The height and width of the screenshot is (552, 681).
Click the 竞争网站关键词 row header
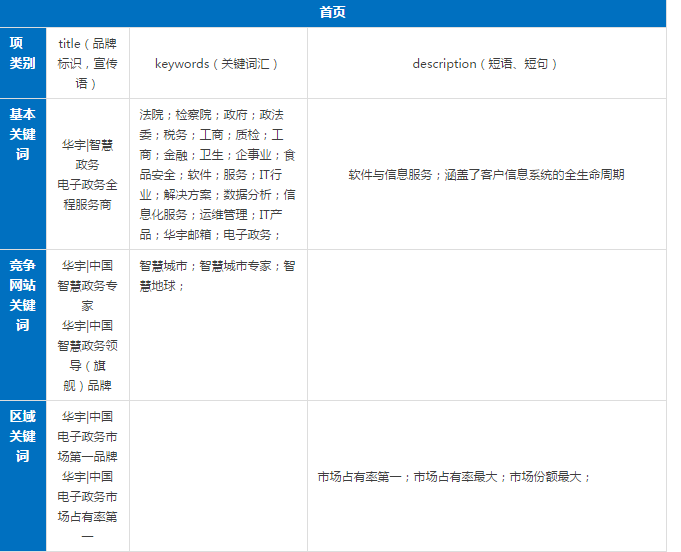click(22, 295)
